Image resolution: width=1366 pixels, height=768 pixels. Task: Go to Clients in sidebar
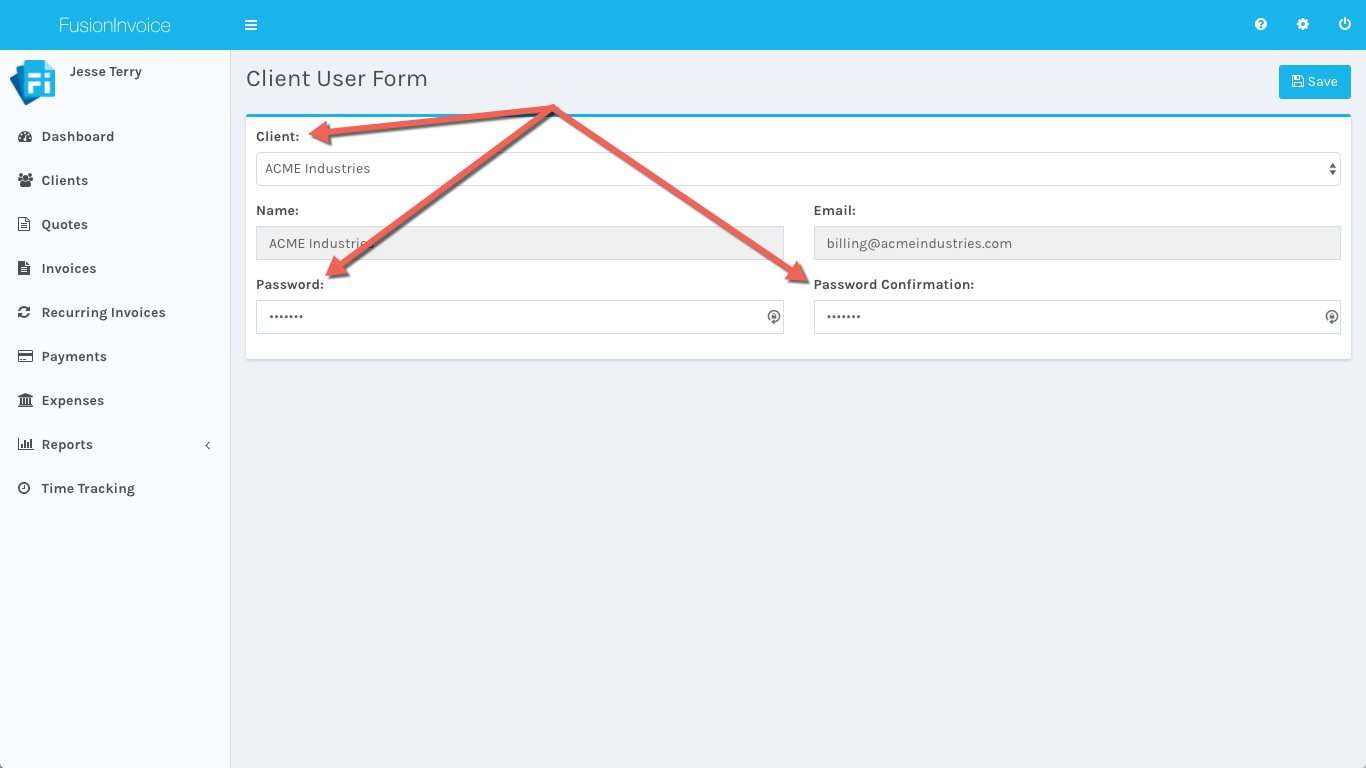point(64,181)
